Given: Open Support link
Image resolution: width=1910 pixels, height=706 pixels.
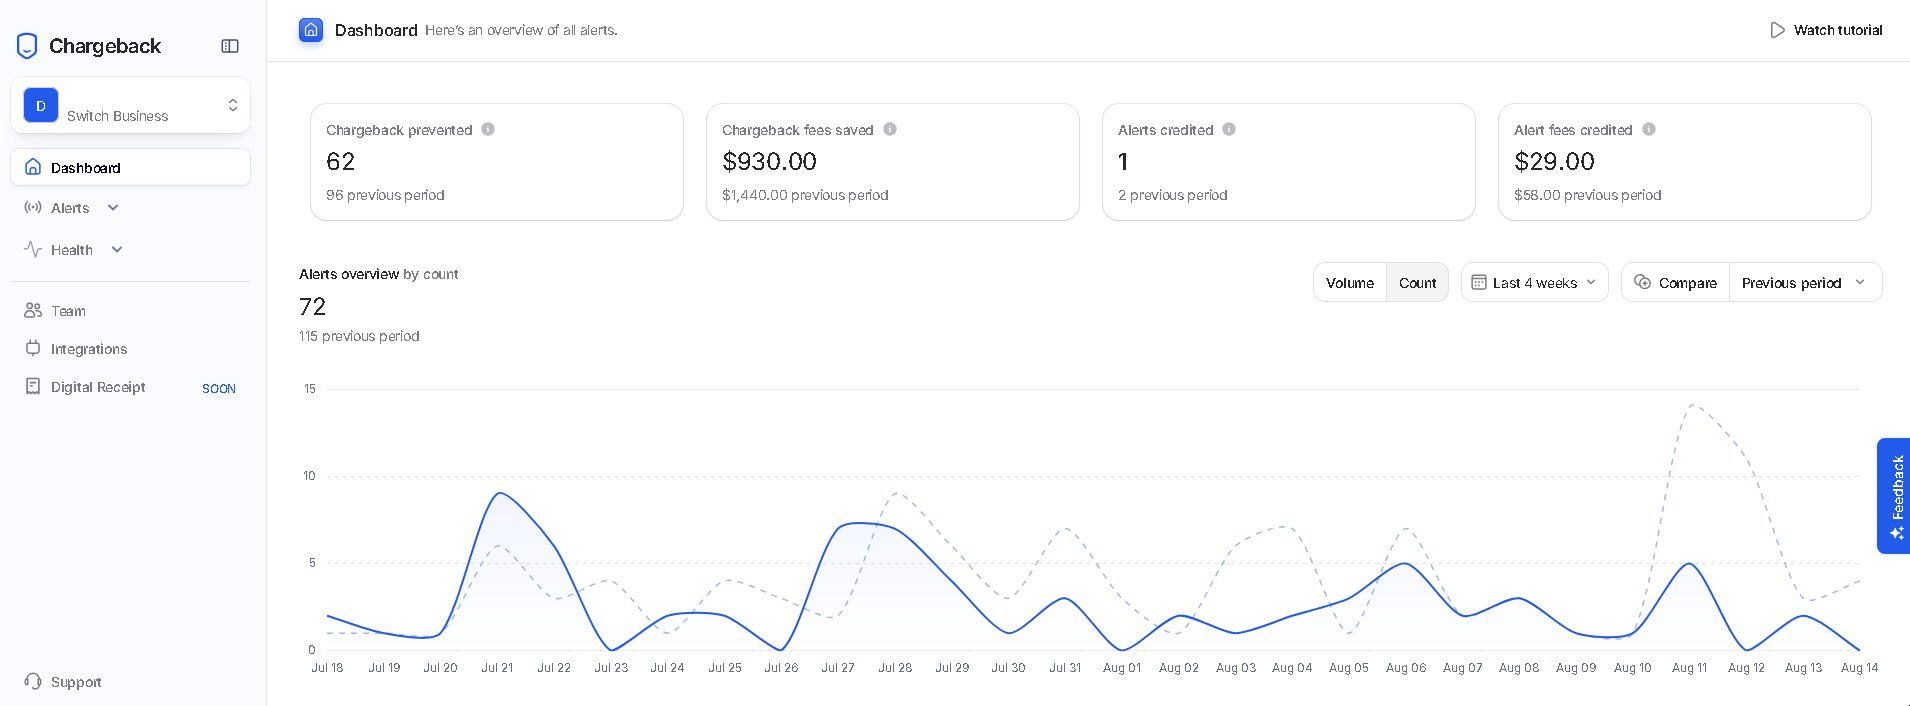Looking at the screenshot, I should coord(76,682).
